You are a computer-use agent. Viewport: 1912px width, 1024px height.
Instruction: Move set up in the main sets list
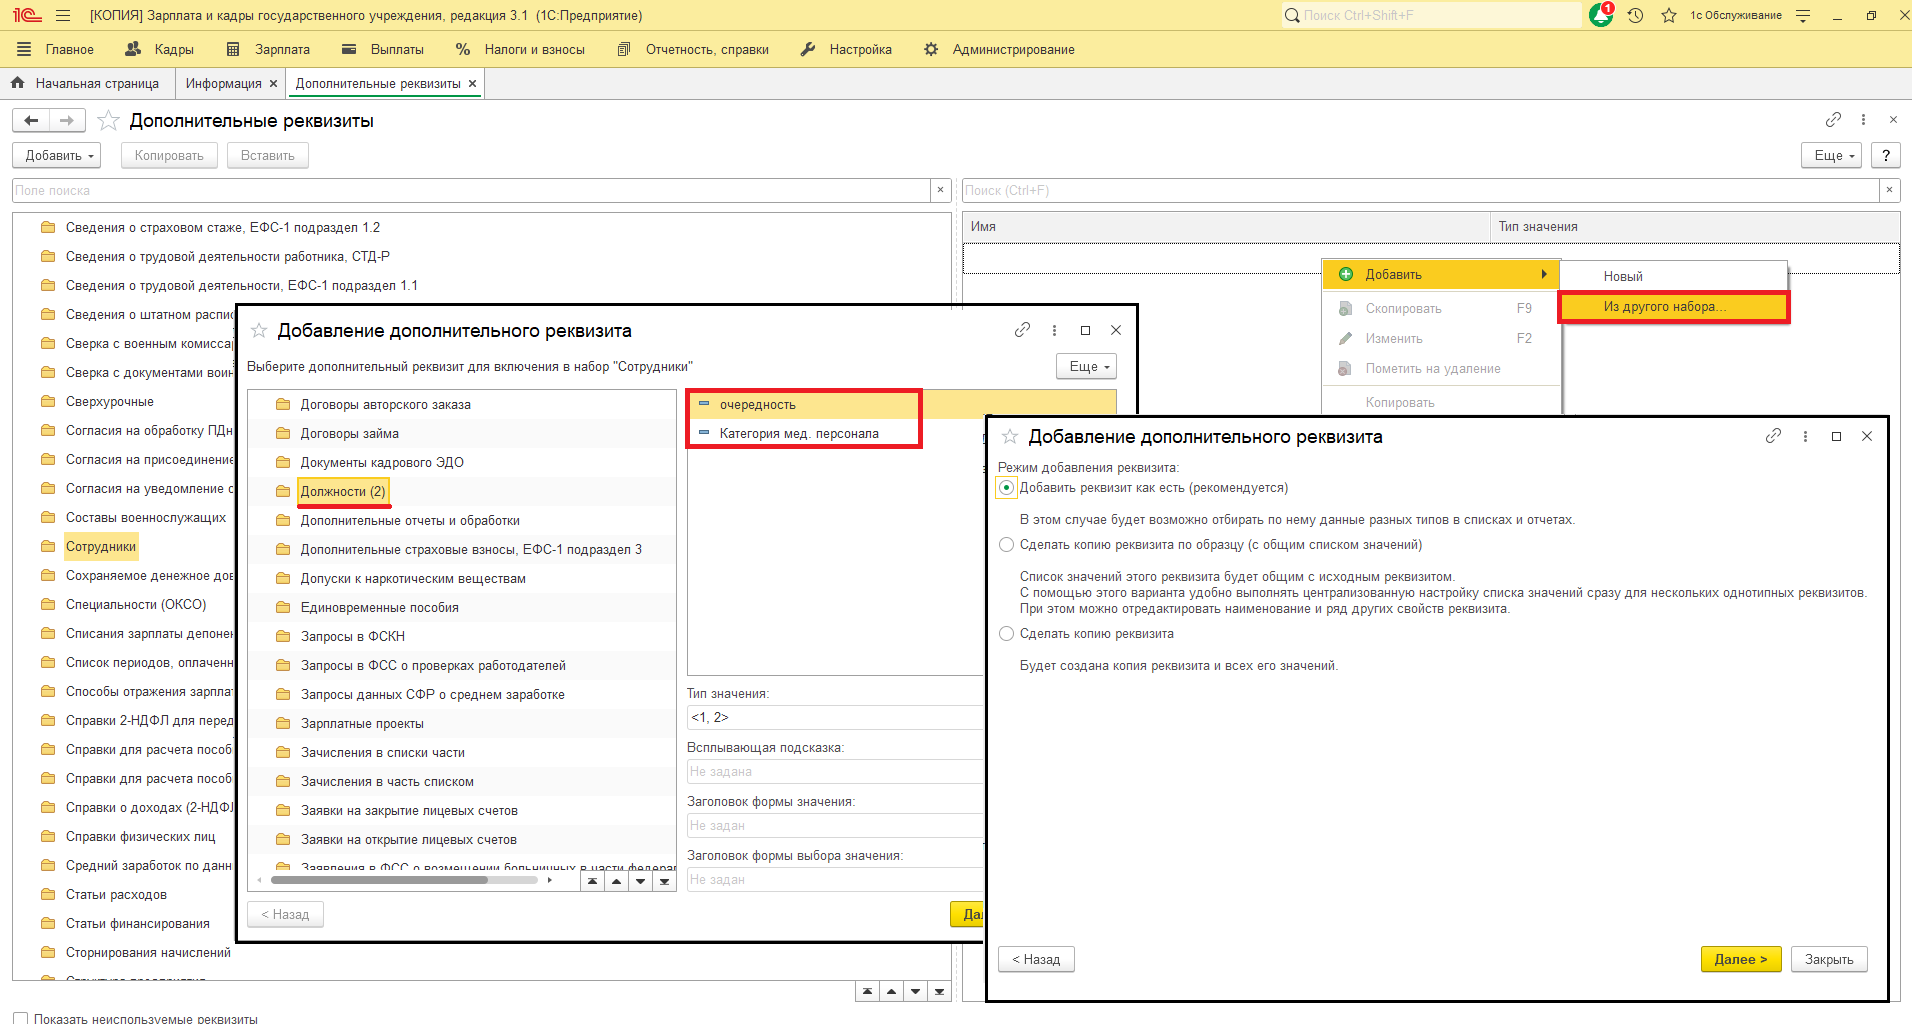coord(891,991)
